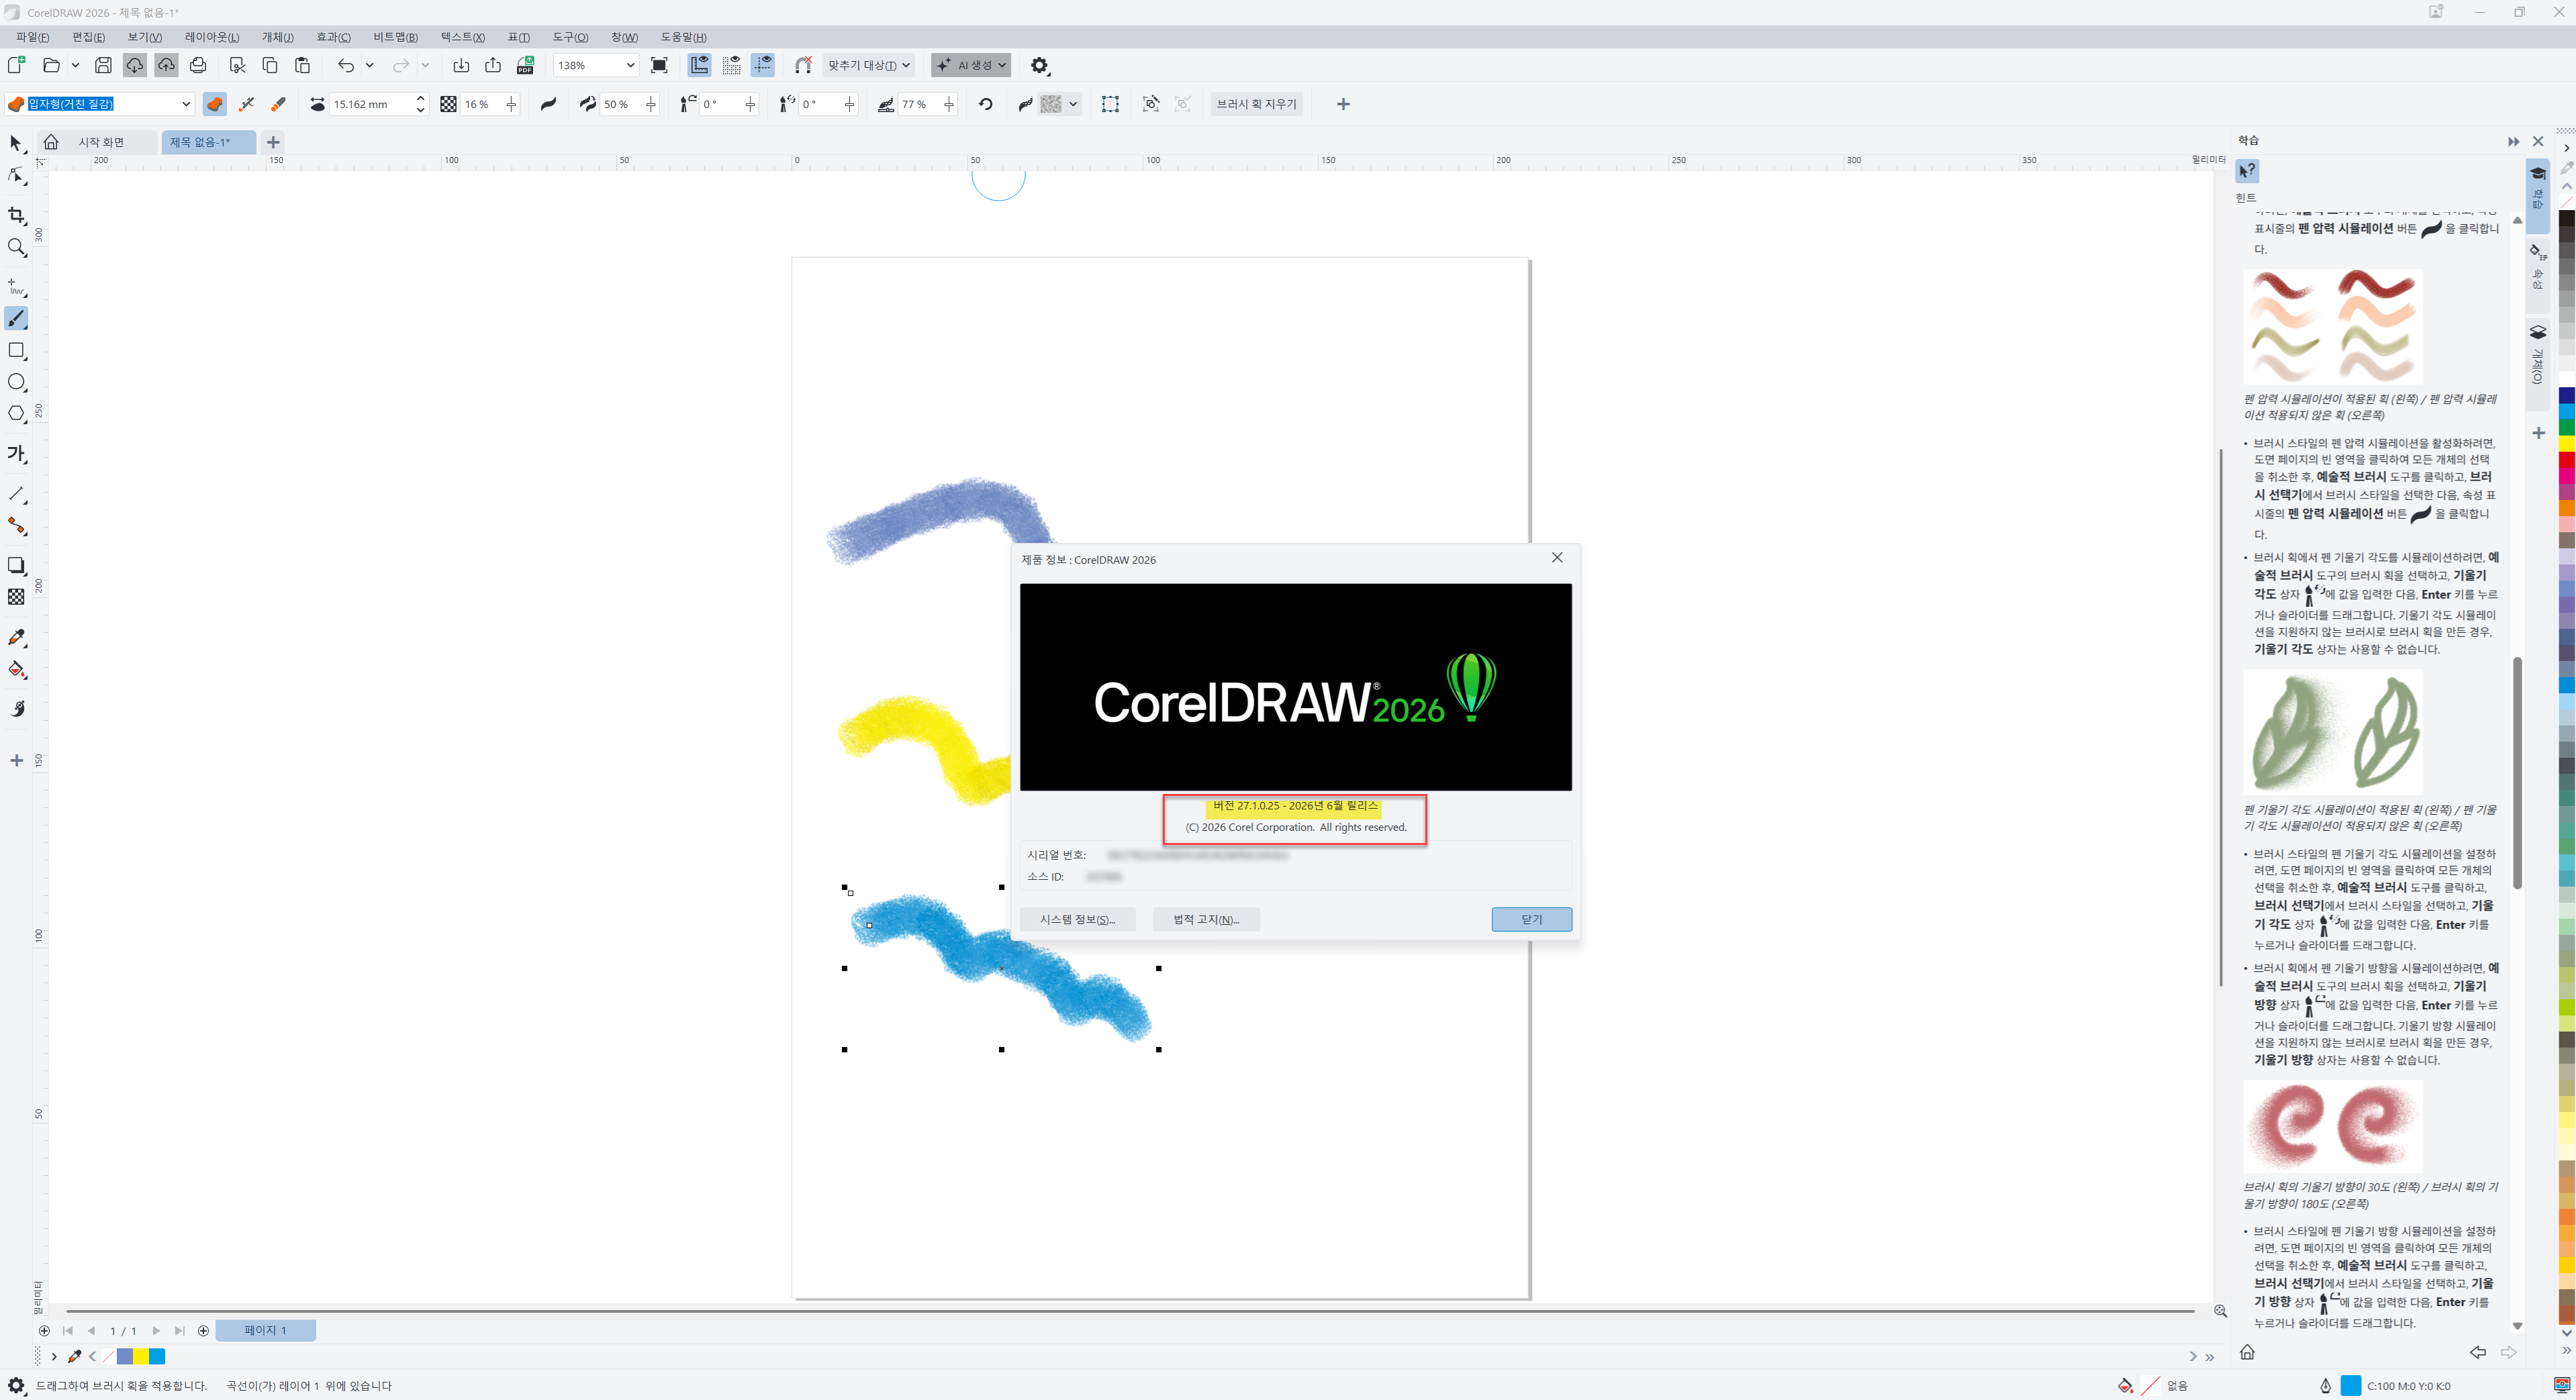This screenshot has width=2576, height=1400.
Task: Select the Text tool (가)
Action: 16,454
